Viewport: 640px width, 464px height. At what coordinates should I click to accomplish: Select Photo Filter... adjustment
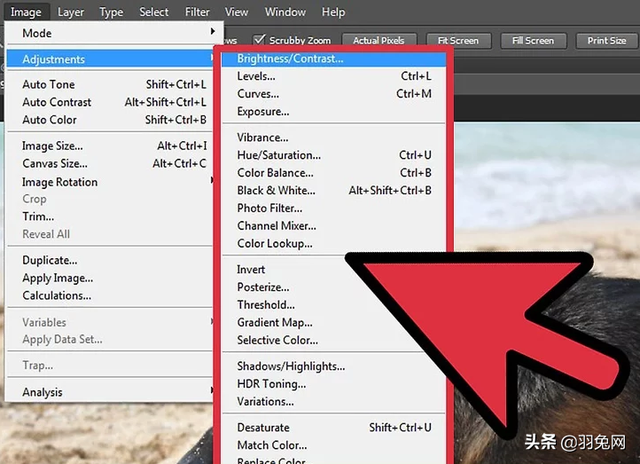point(334,208)
